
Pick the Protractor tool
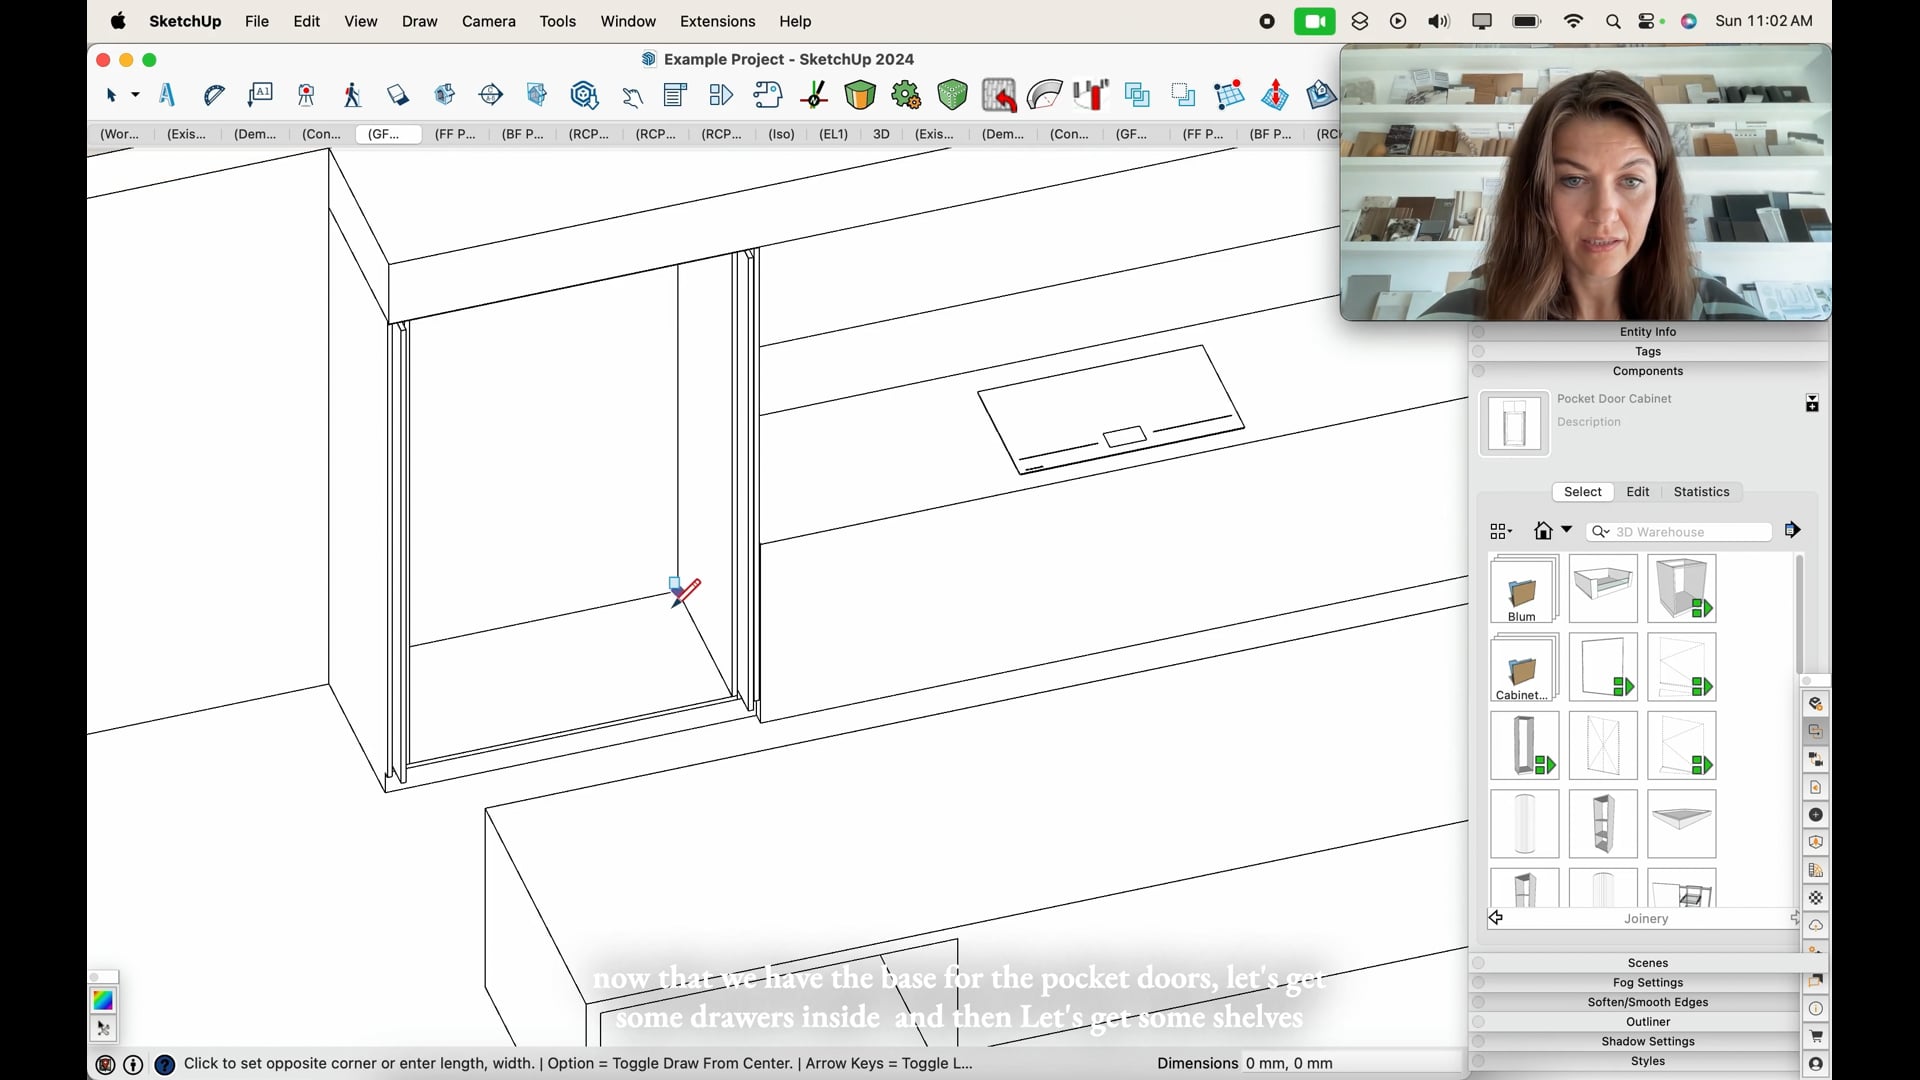(x=214, y=95)
